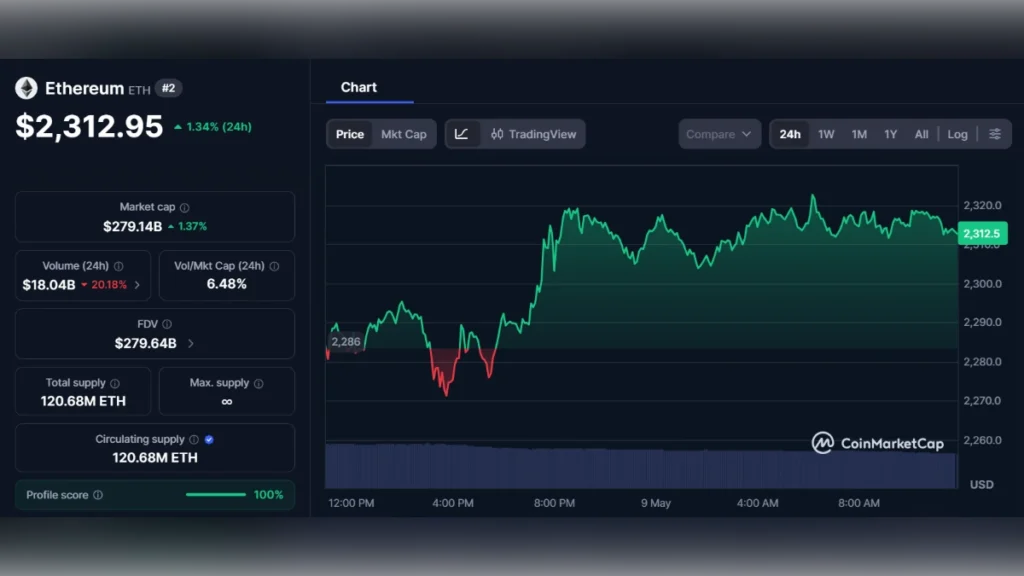This screenshot has height=576, width=1024.
Task: Click the 1.34% (24h) change text
Action: click(x=219, y=127)
